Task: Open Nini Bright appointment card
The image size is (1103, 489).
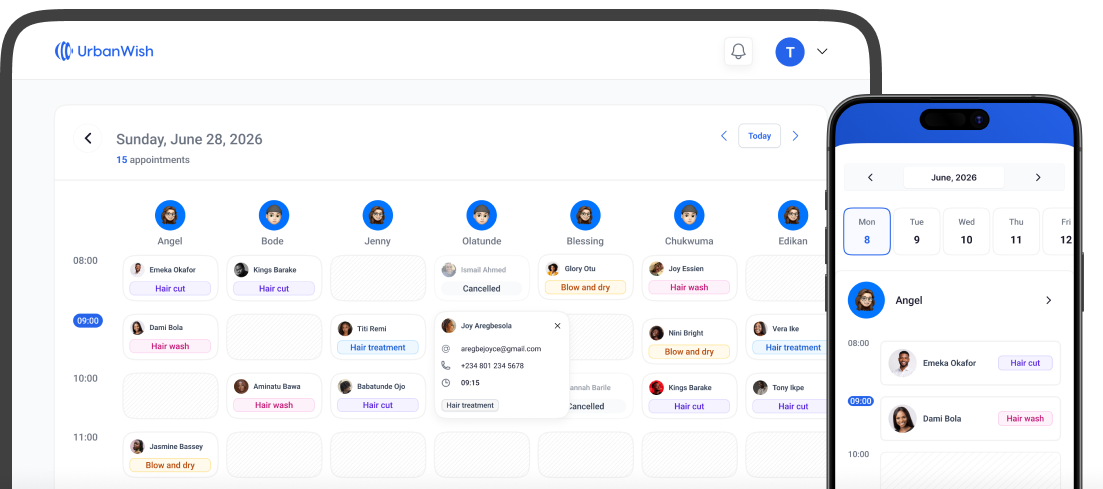Action: [689, 341]
